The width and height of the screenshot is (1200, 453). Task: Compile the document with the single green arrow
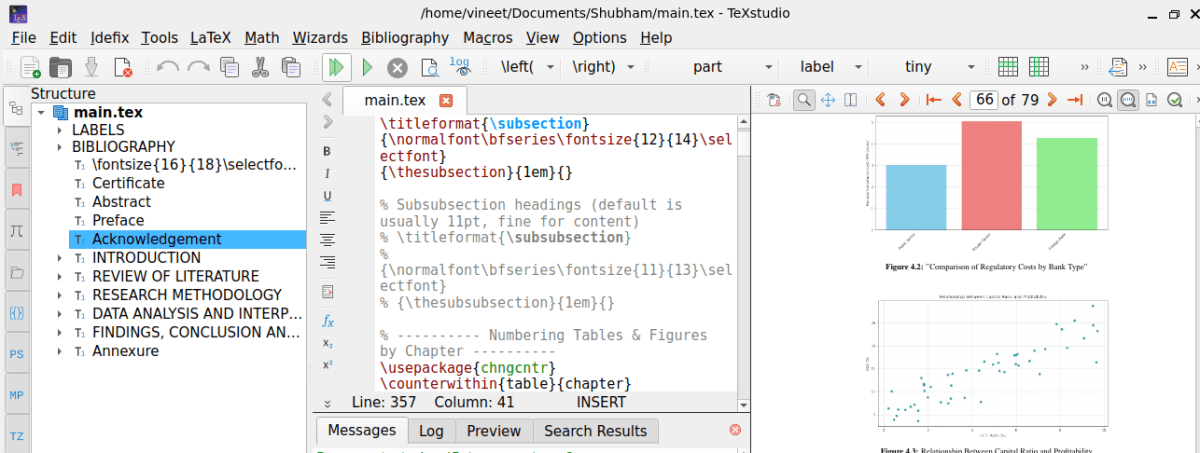[367, 67]
